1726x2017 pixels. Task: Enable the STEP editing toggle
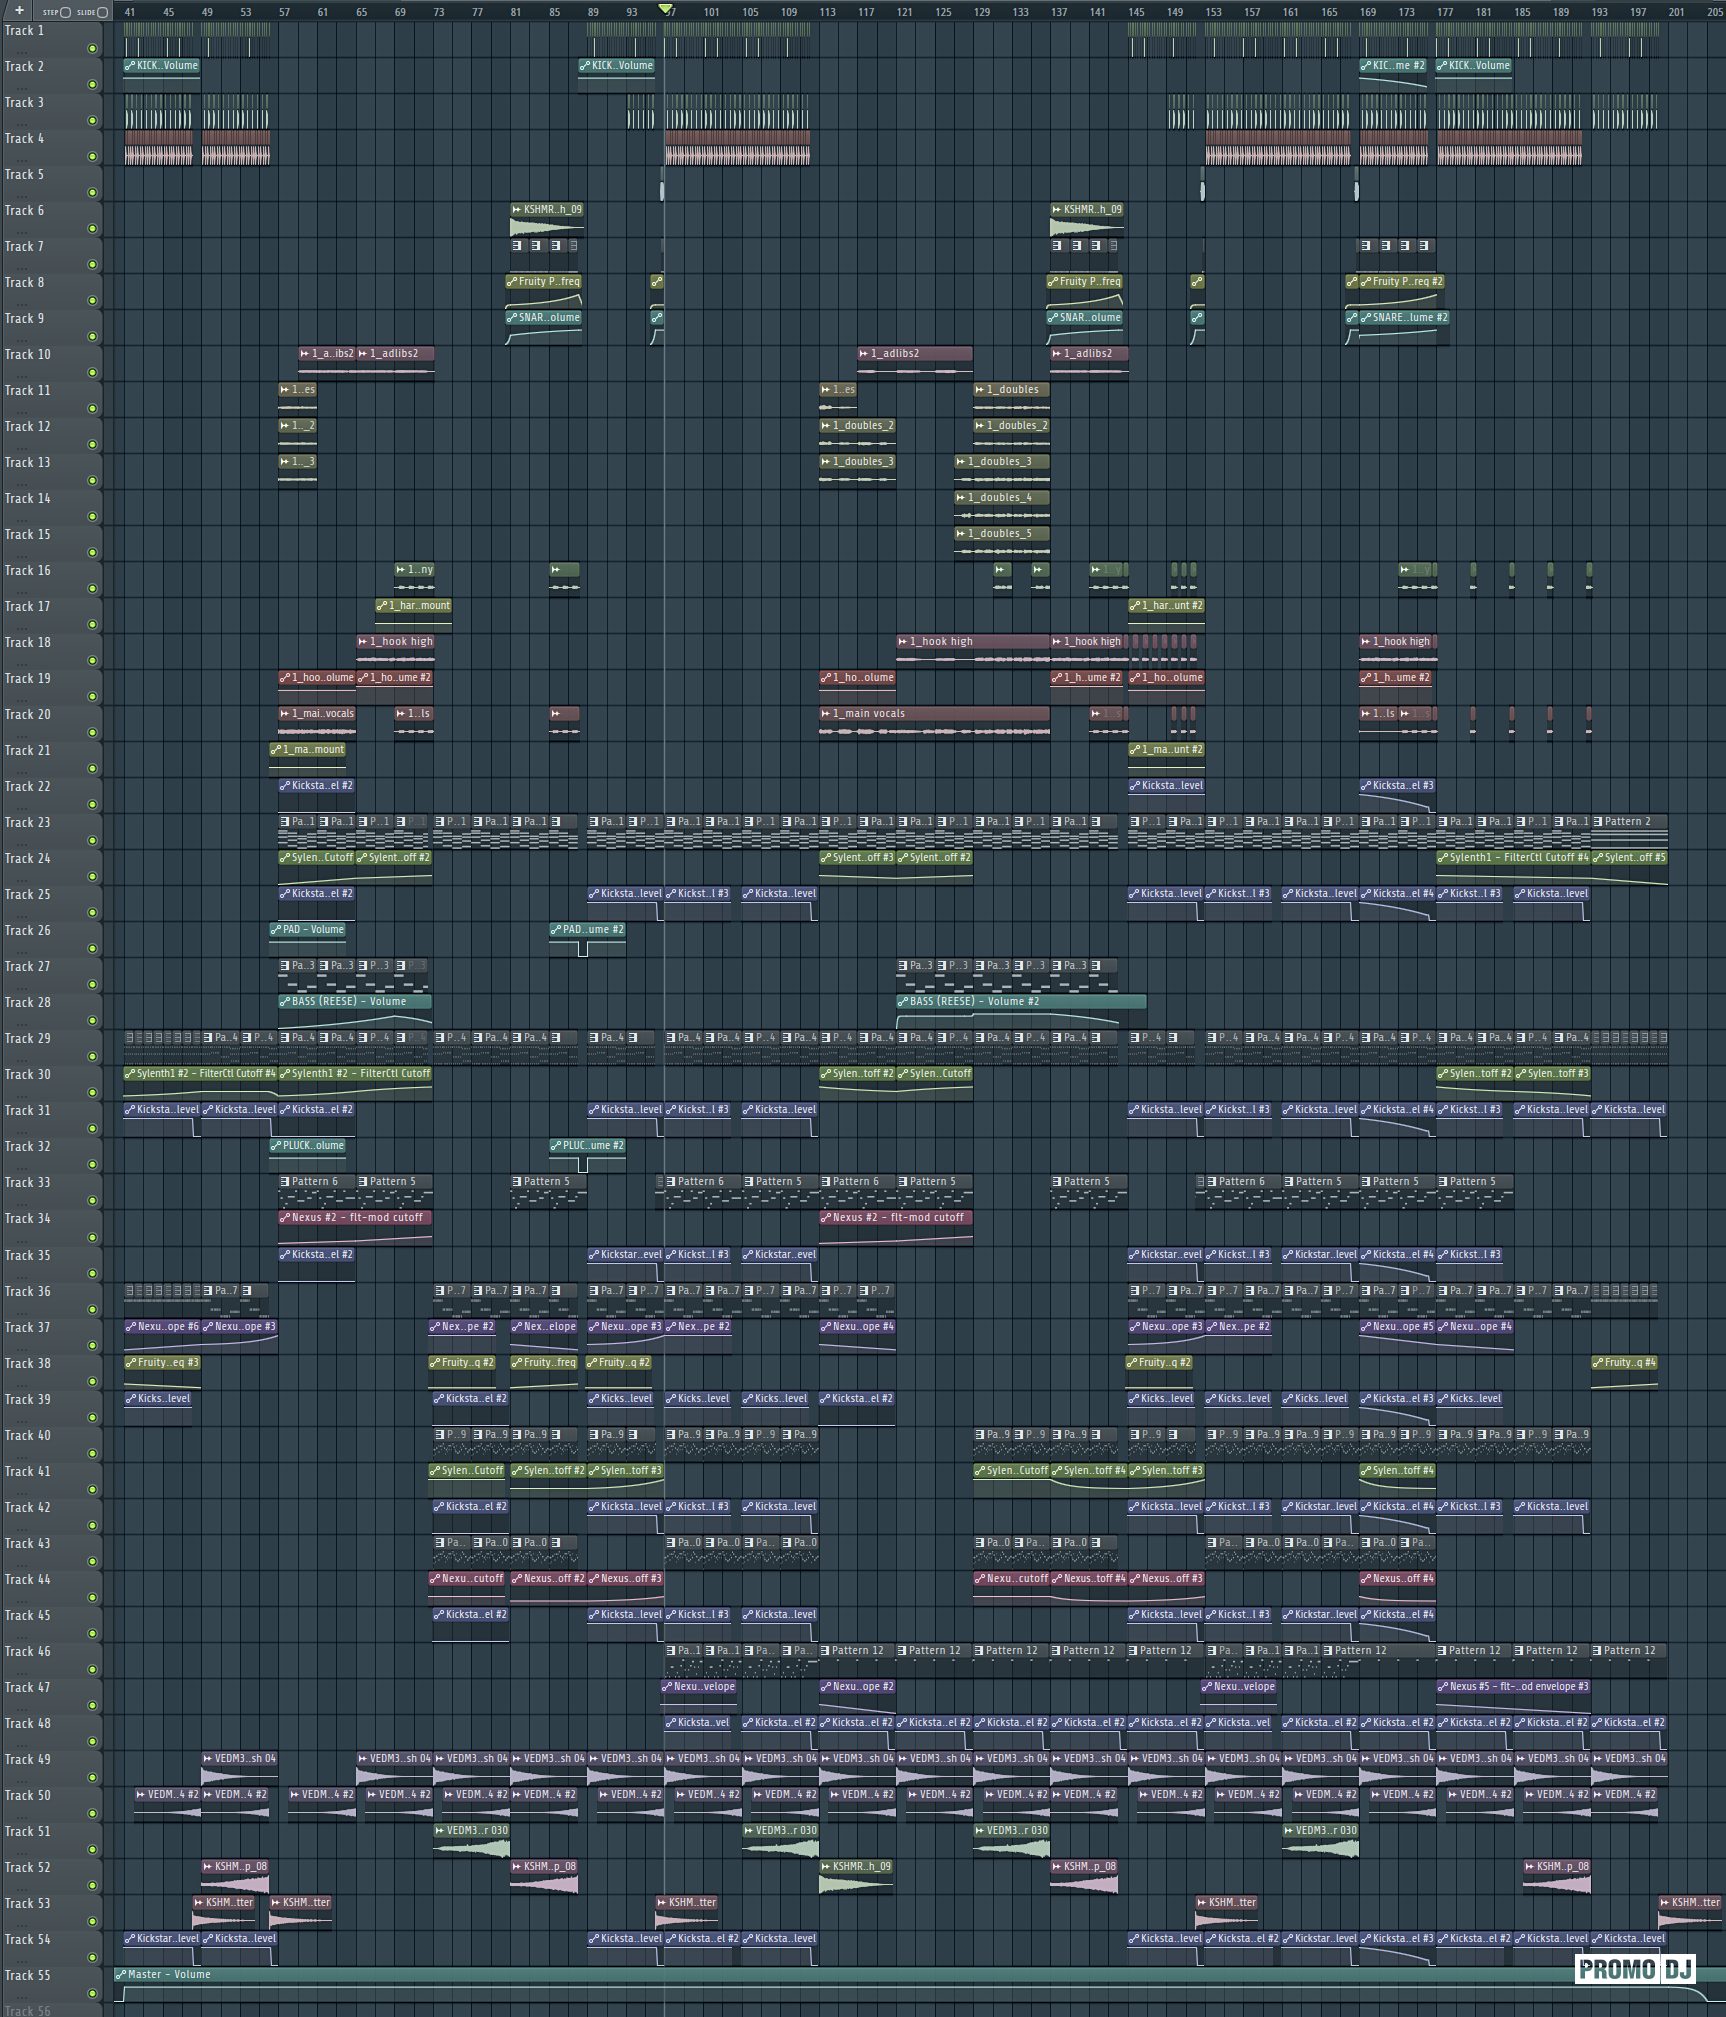coord(65,13)
